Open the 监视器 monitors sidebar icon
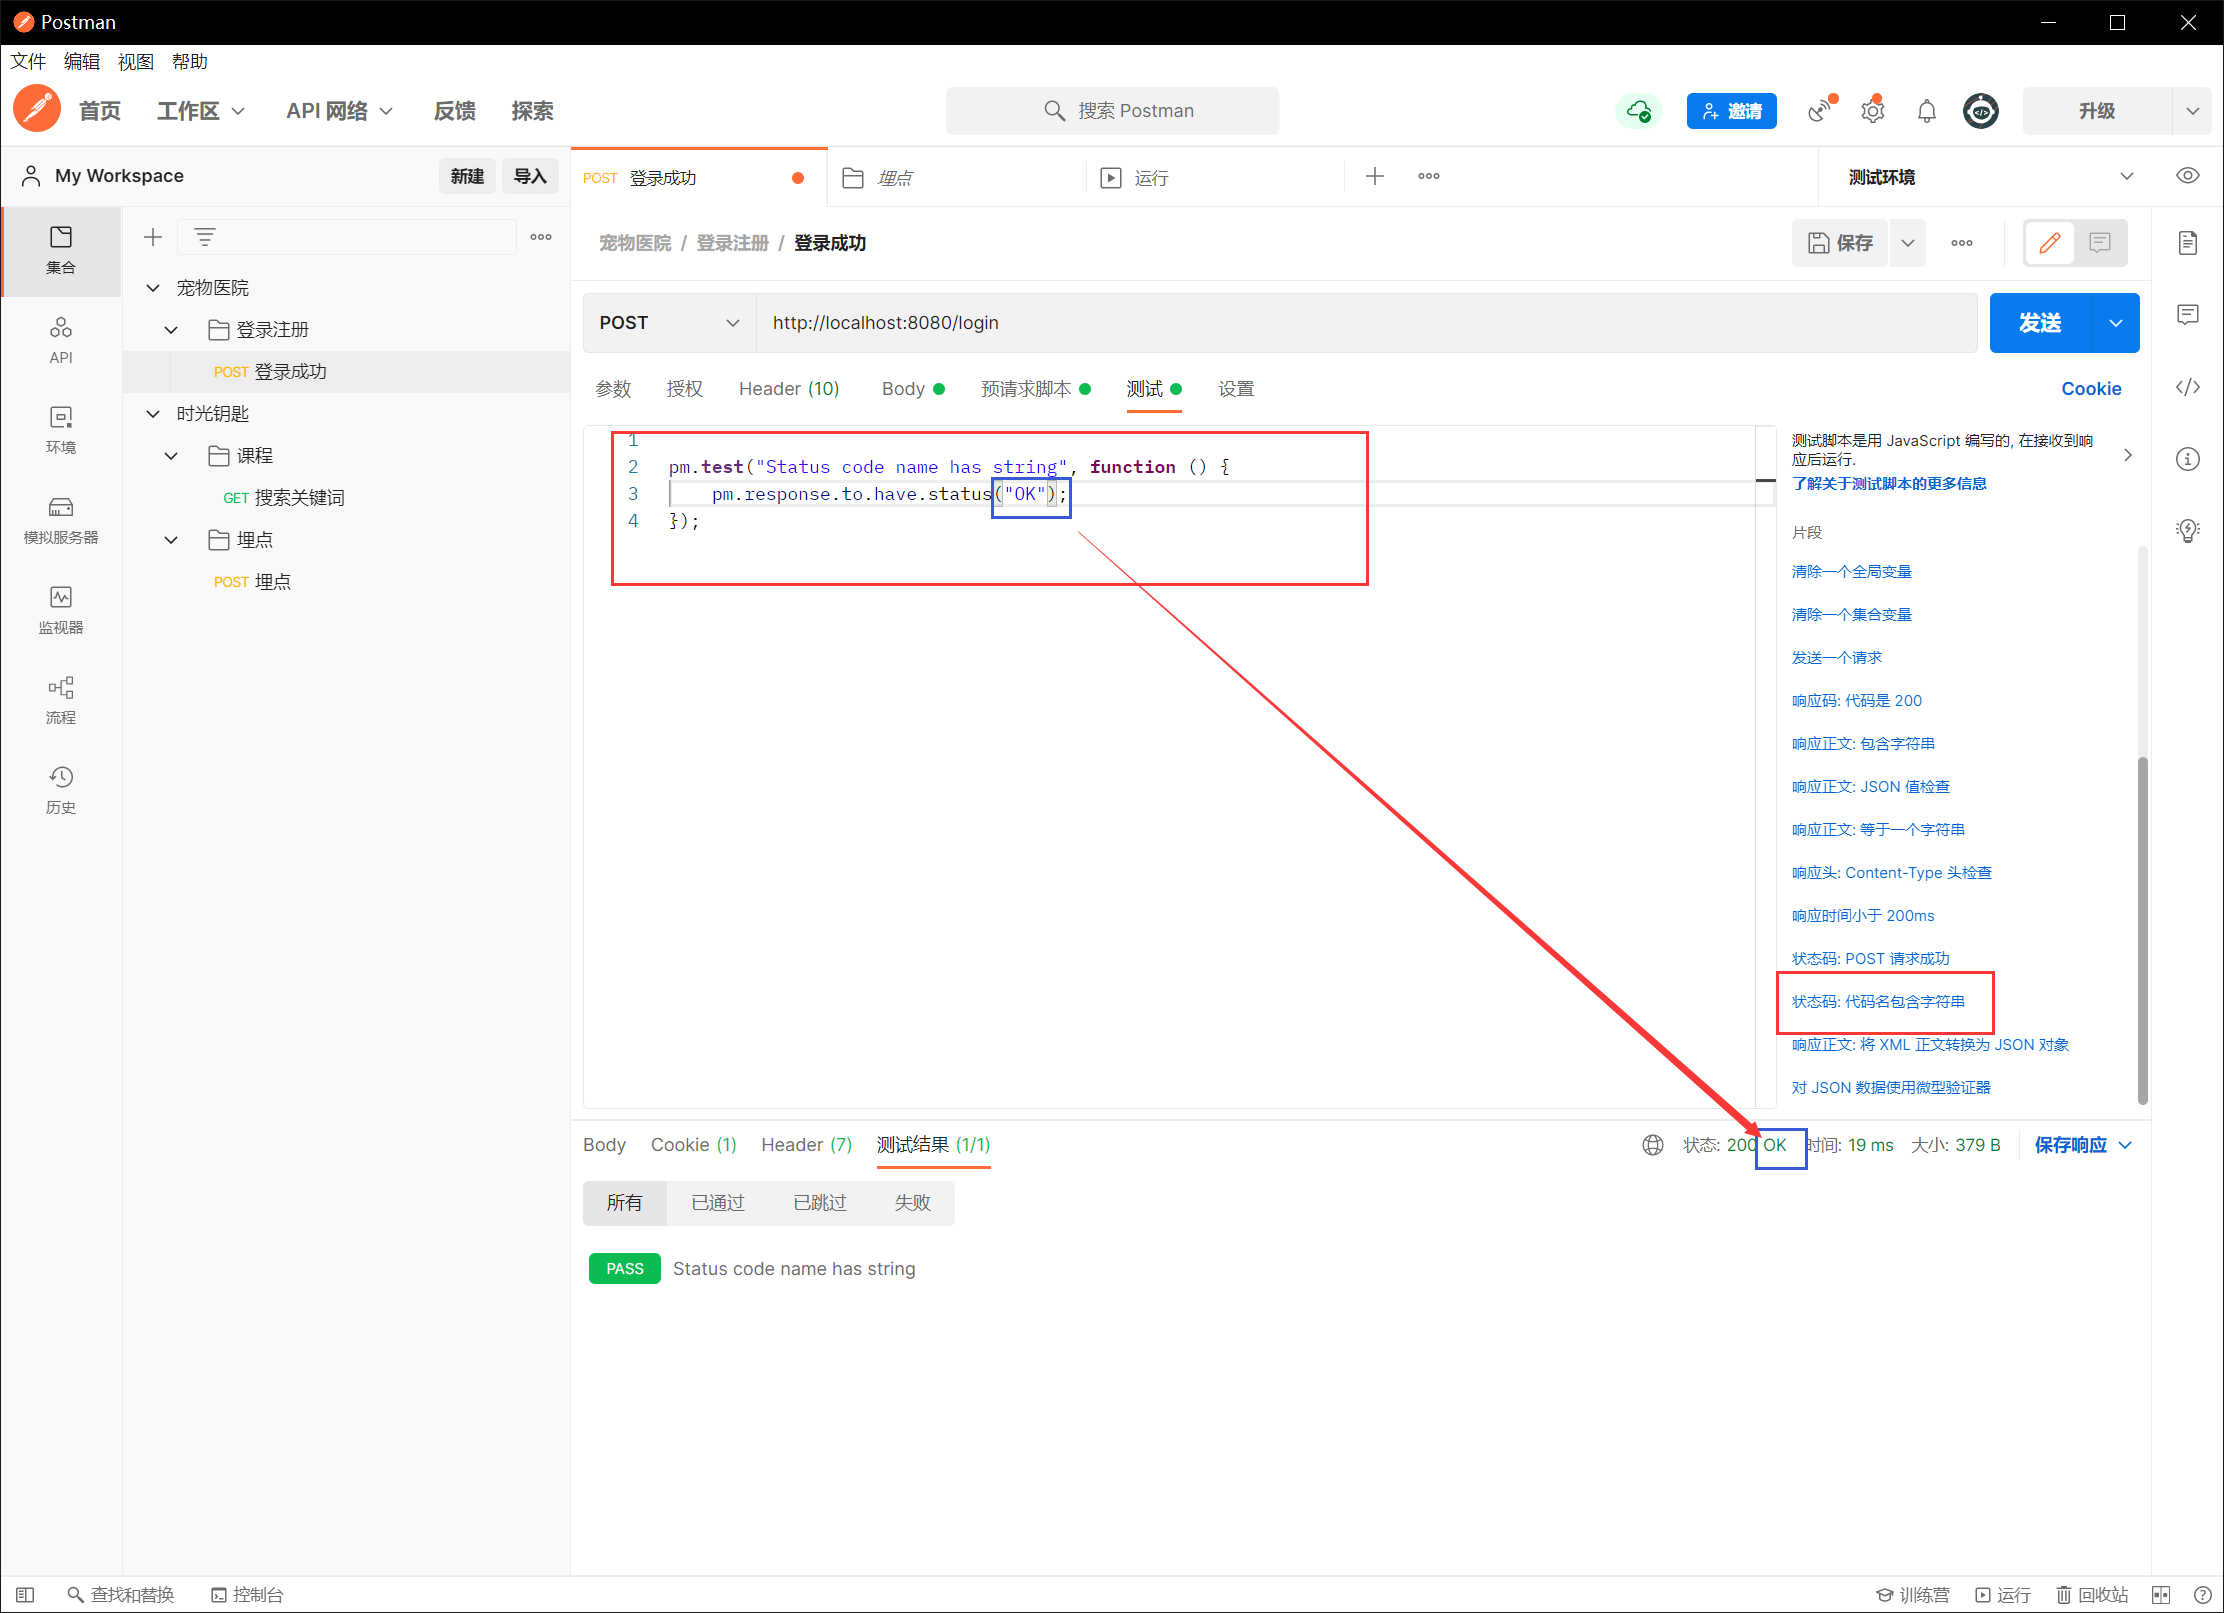2224x1613 pixels. (60, 610)
